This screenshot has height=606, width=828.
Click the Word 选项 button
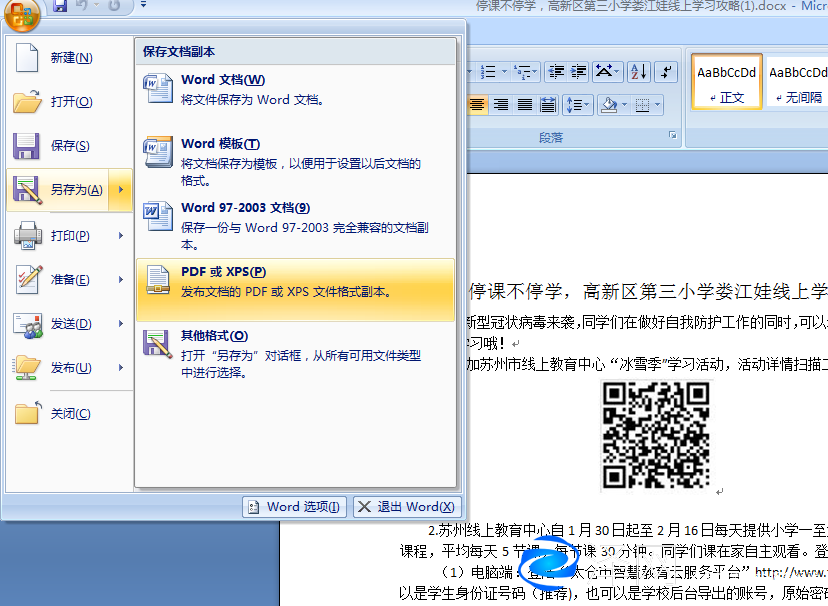point(293,508)
